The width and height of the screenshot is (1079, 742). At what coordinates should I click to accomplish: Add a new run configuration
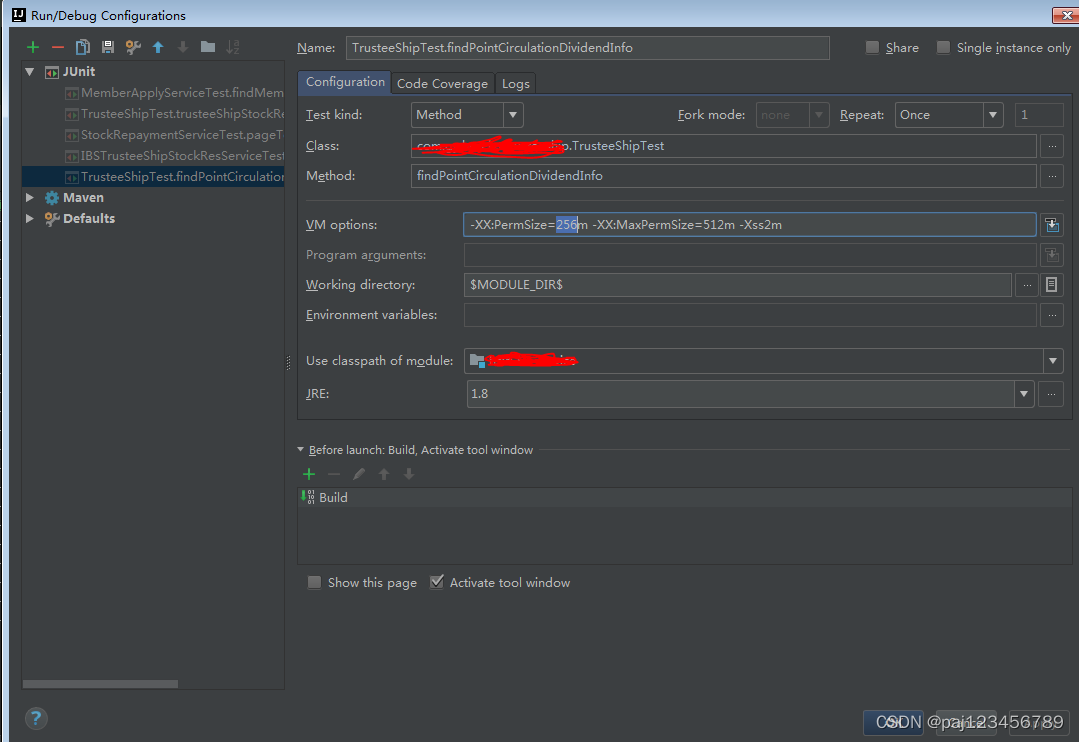tap(33, 47)
